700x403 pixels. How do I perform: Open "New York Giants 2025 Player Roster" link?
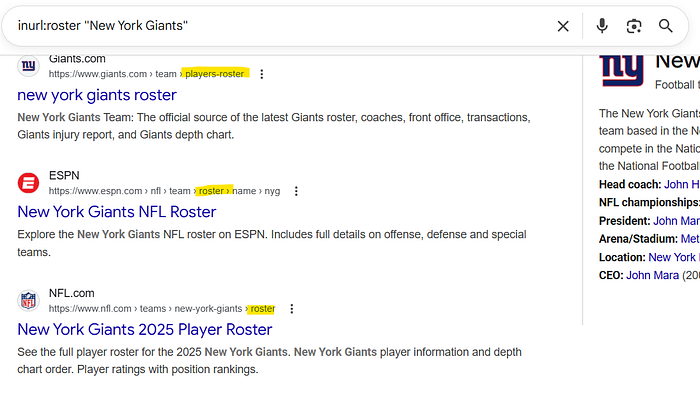(x=145, y=329)
